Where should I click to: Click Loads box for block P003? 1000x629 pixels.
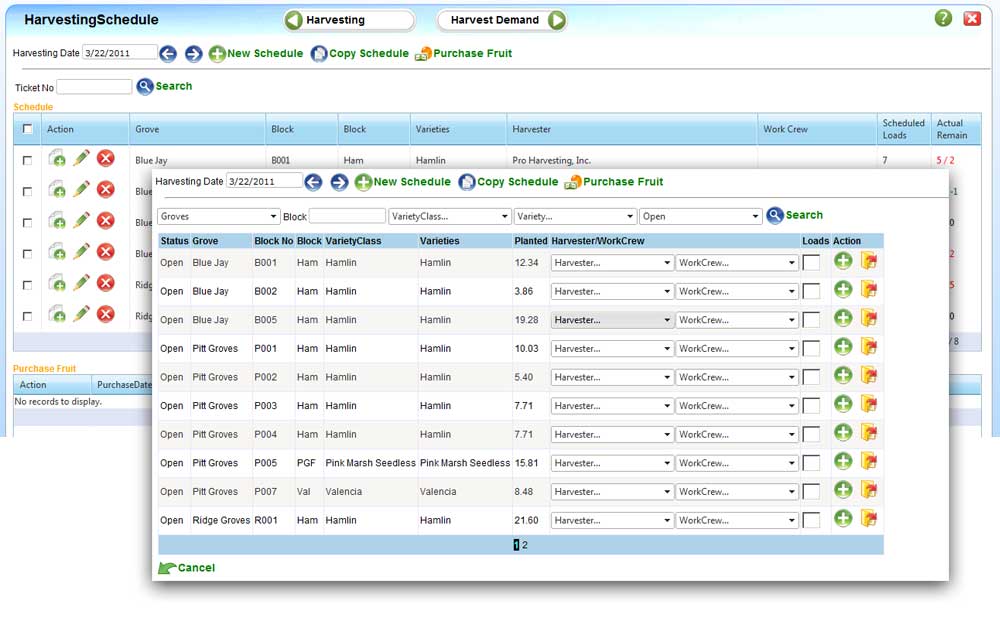coord(811,406)
